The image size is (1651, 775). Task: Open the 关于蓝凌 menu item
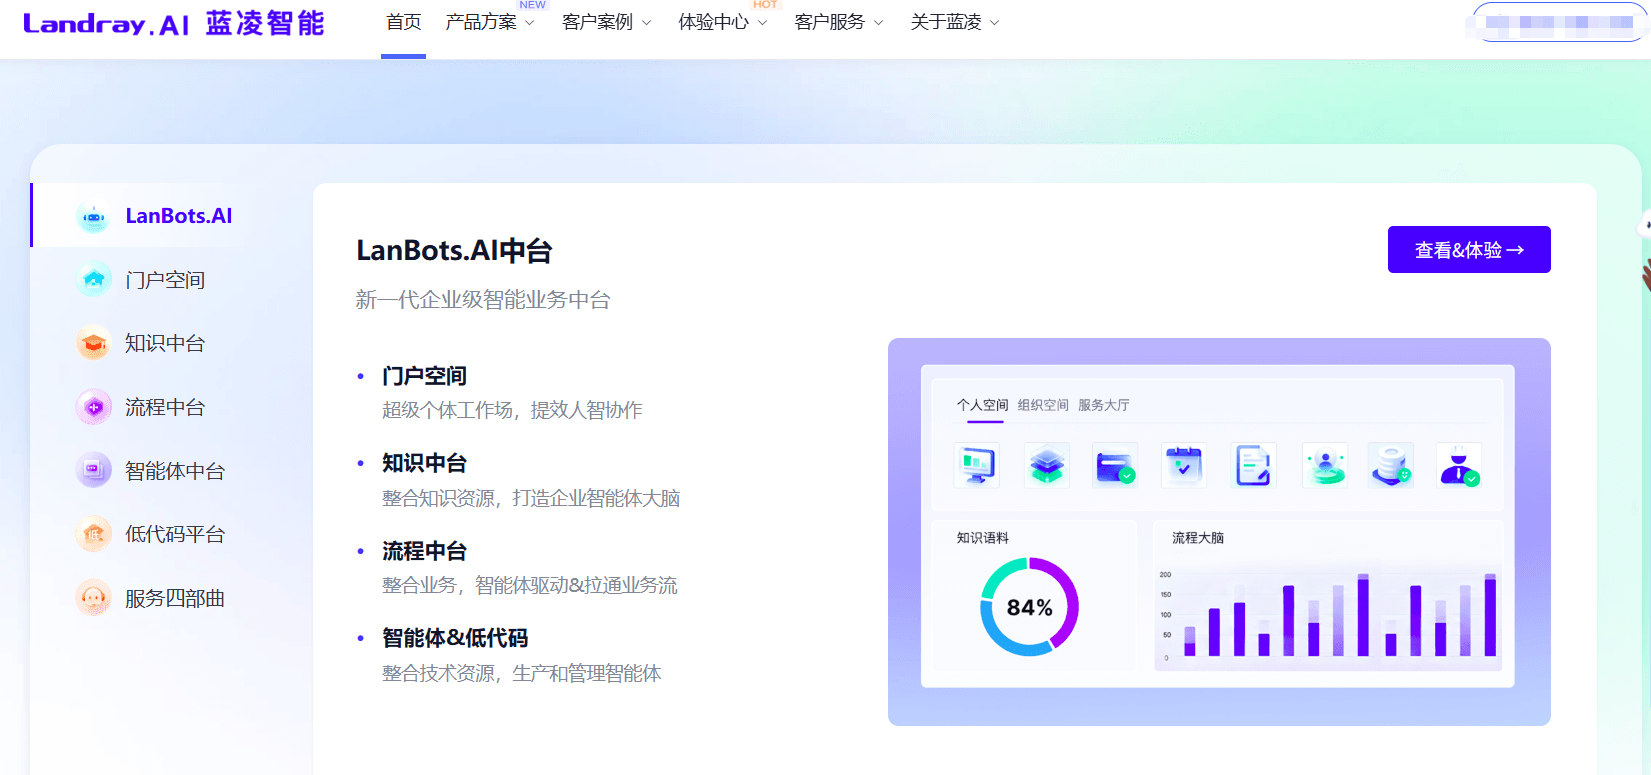click(x=945, y=22)
